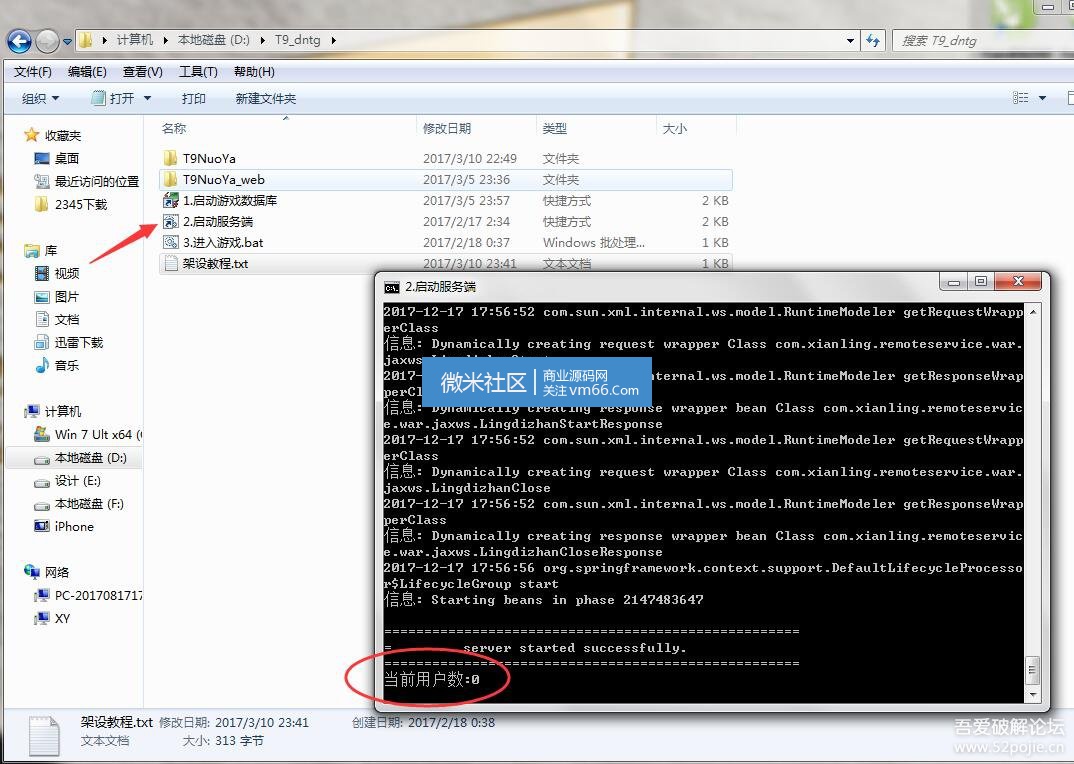Click the Forward navigation arrow button
Viewport: 1074px width, 764px height.
point(47,41)
